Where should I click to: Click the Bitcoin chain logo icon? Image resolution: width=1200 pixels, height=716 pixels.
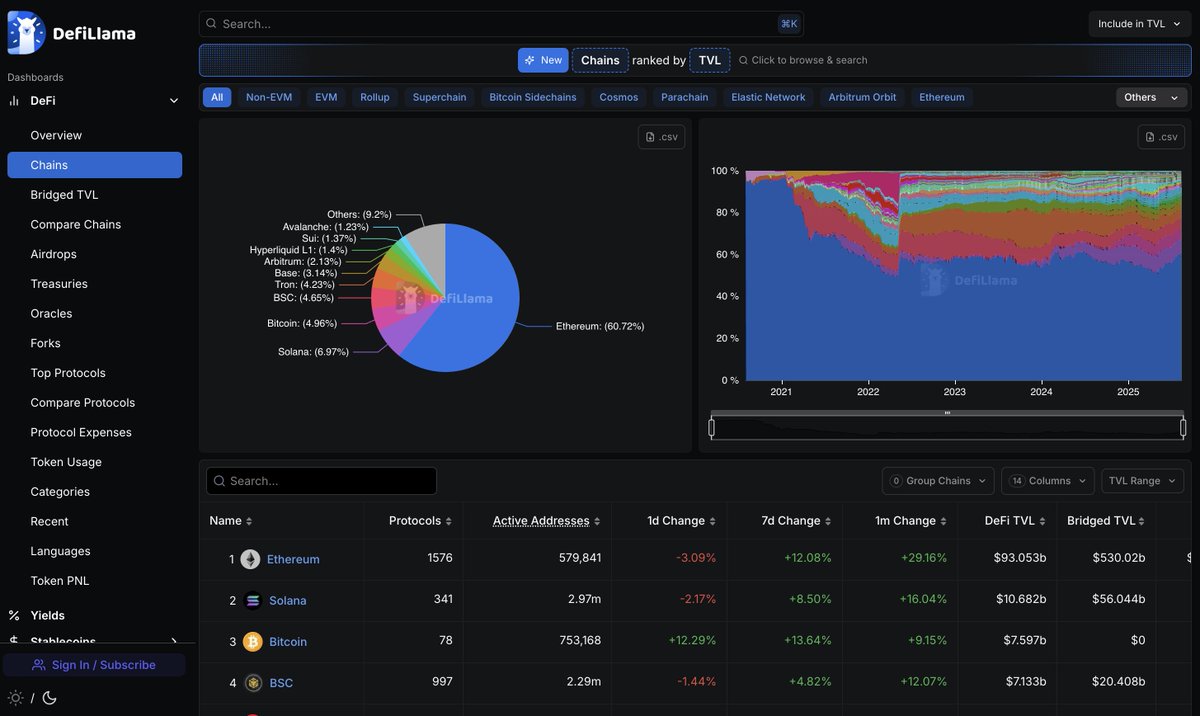[252, 641]
